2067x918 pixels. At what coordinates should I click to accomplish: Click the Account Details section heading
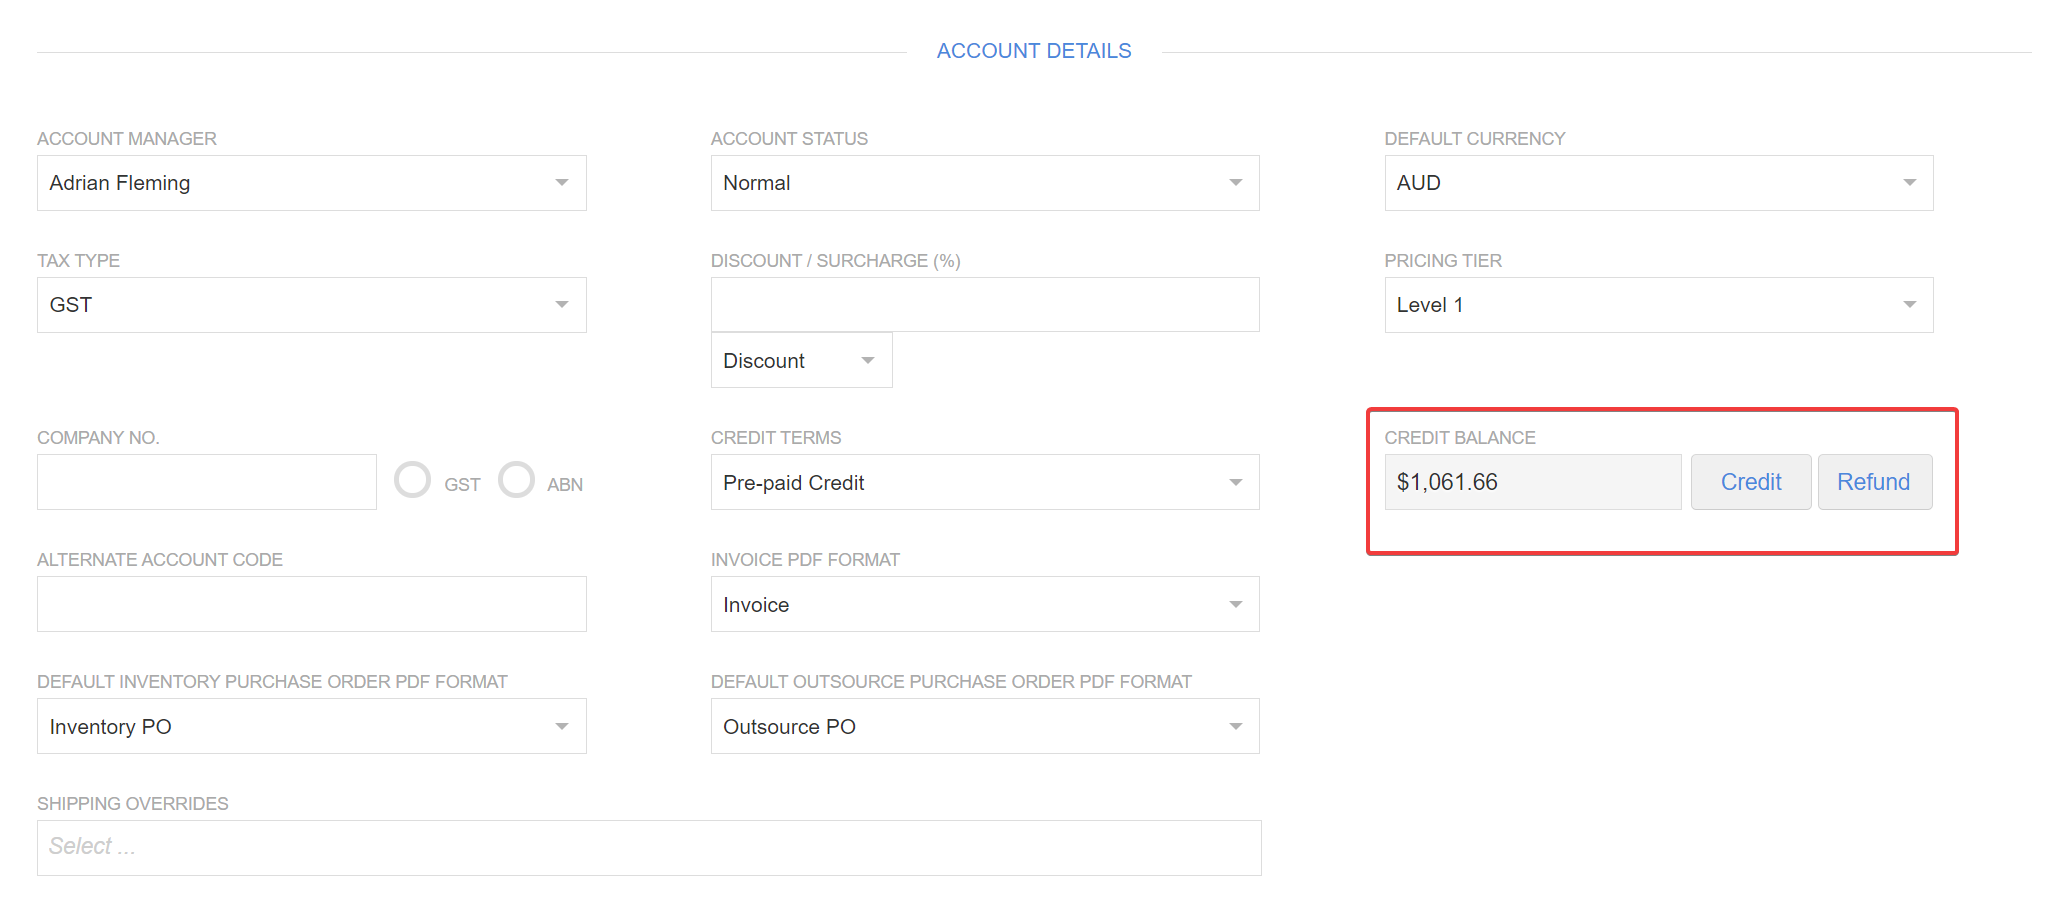click(x=1034, y=51)
